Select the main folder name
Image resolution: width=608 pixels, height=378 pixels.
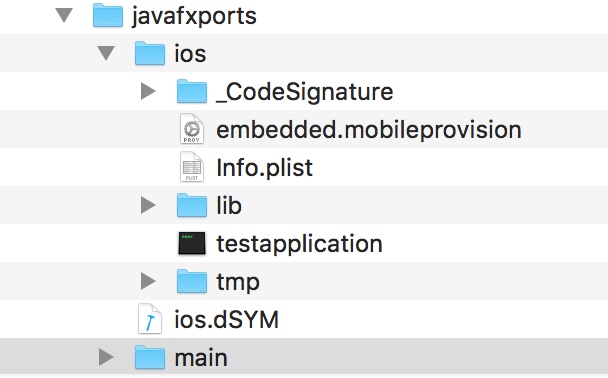[x=201, y=358]
